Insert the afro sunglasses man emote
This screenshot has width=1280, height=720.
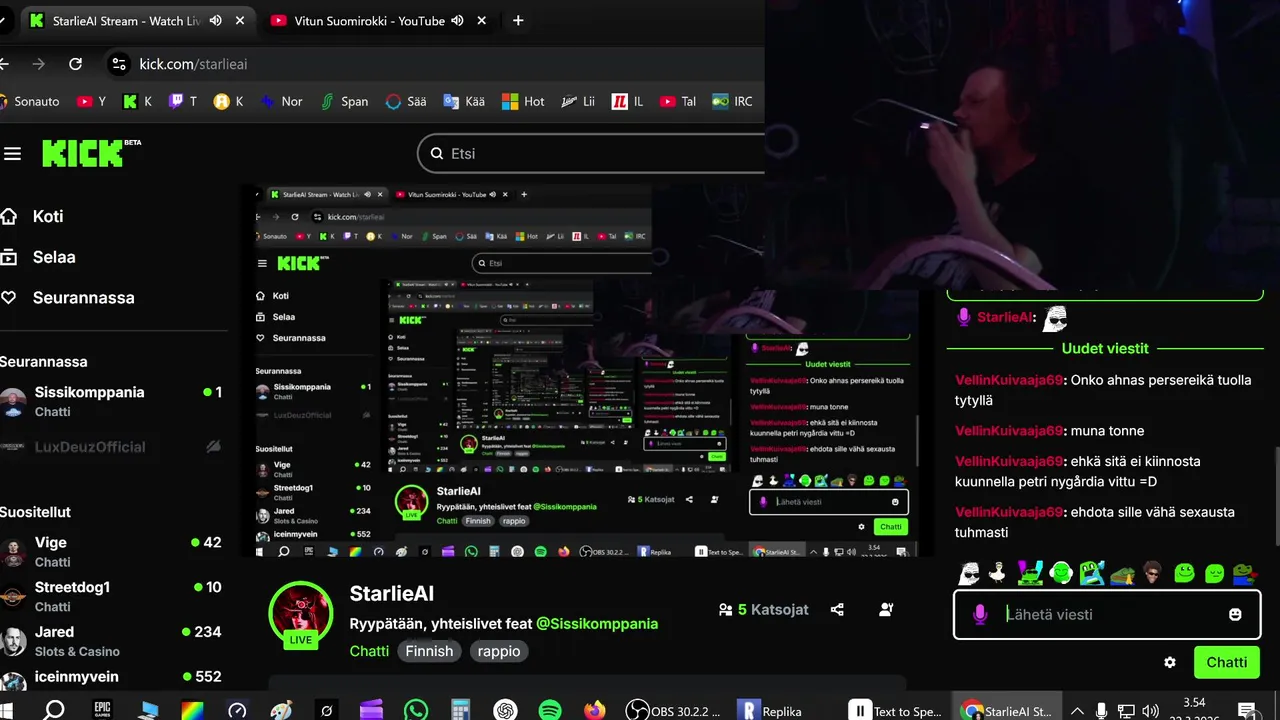[1153, 573]
